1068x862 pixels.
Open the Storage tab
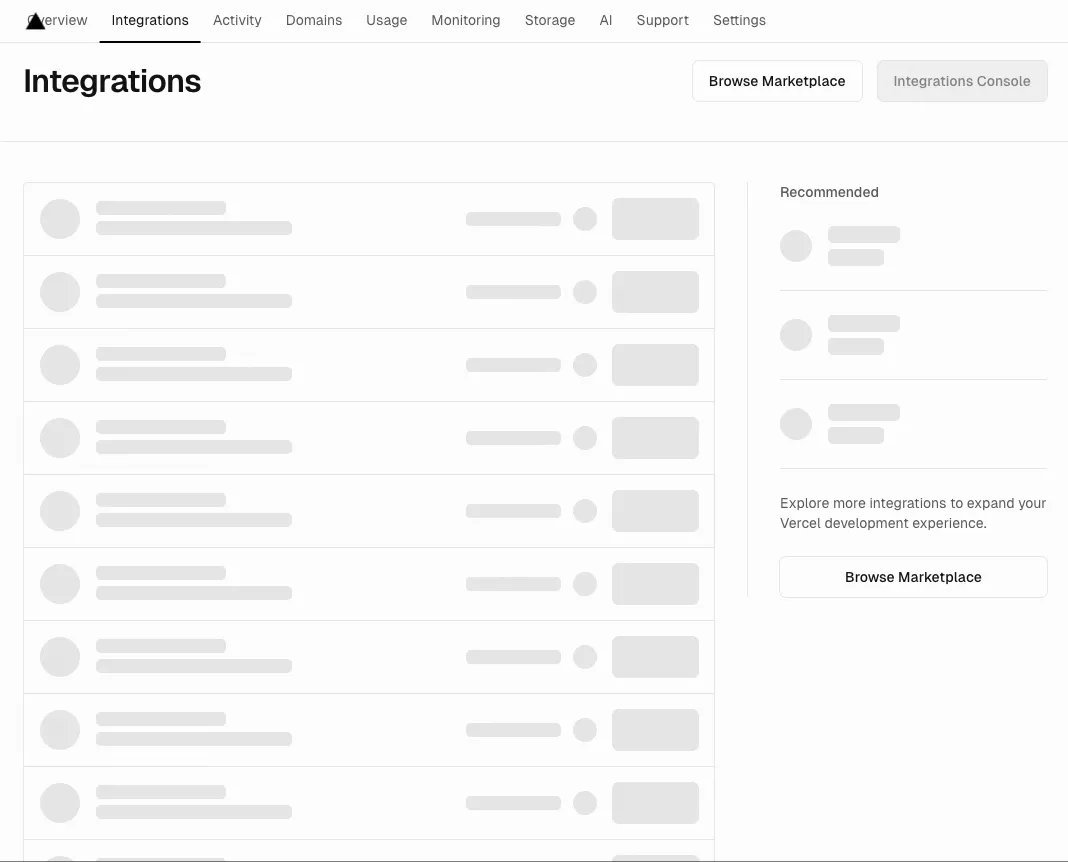tap(550, 20)
